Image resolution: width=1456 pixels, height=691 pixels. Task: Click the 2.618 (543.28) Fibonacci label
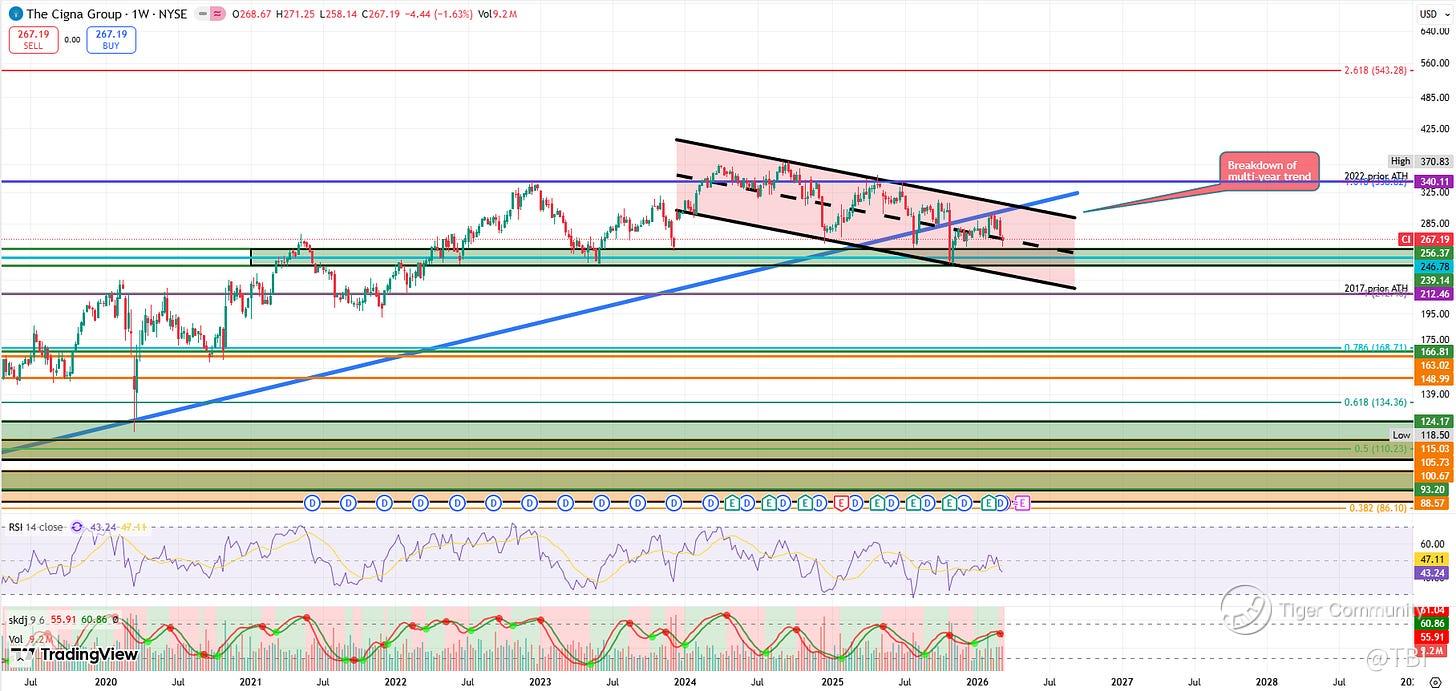tap(1376, 71)
